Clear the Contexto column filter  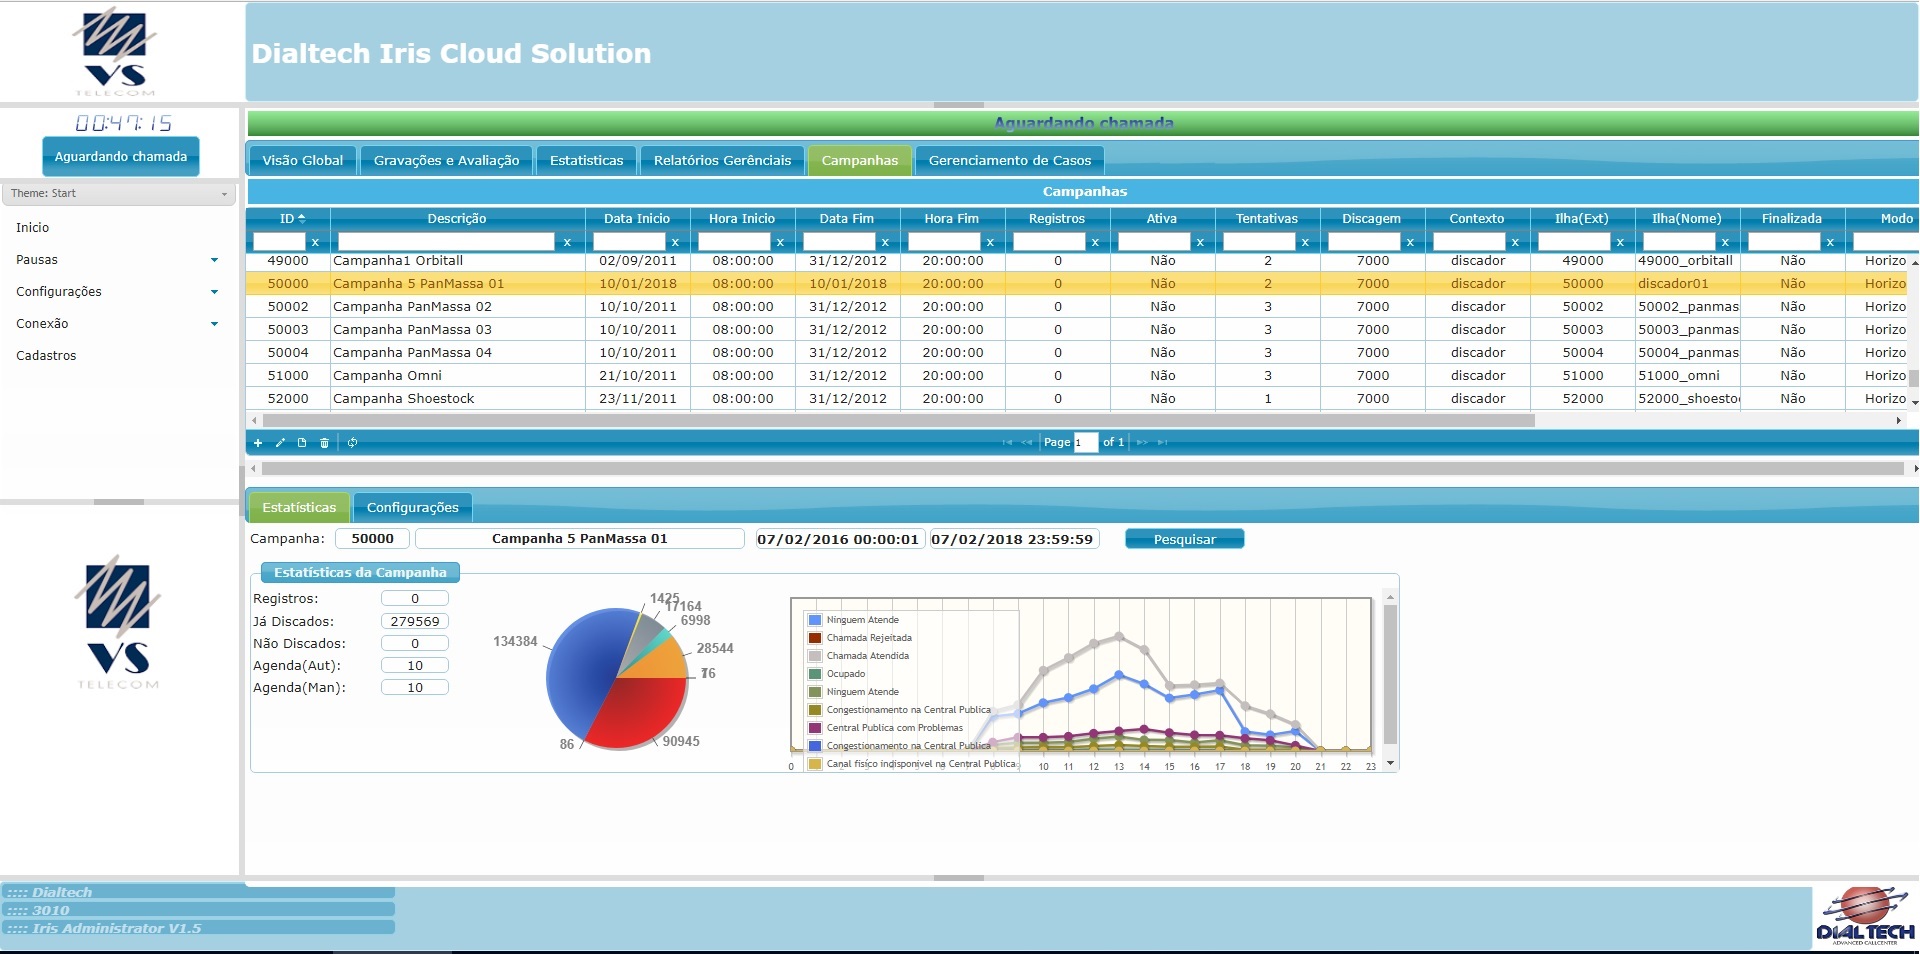[1515, 242]
